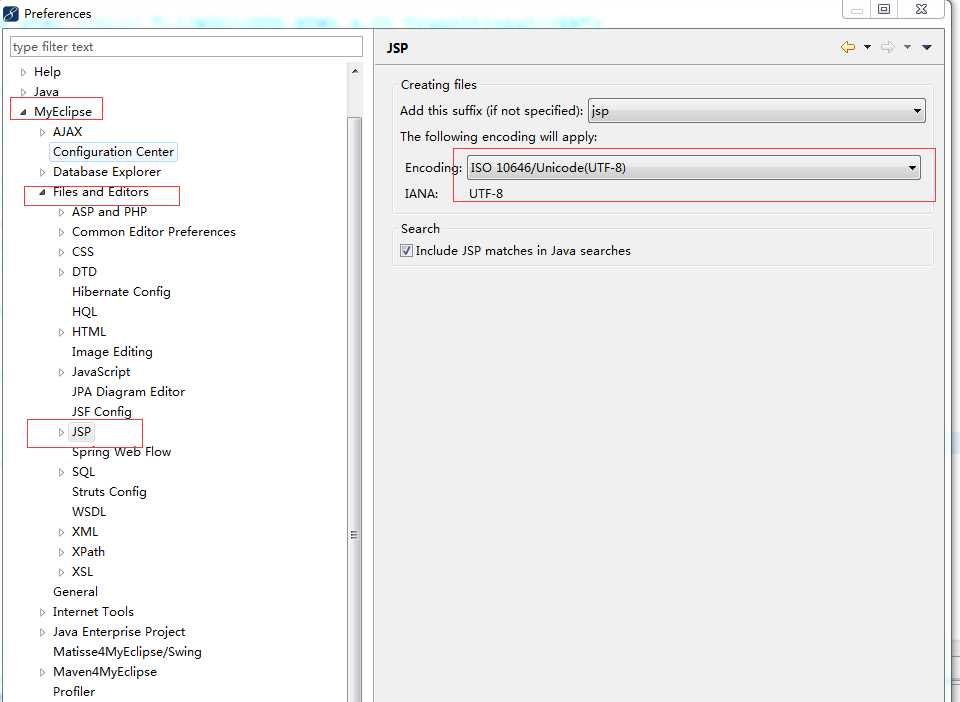The width and height of the screenshot is (960, 702).
Task: Select General under MyEclipse
Action: click(75, 592)
